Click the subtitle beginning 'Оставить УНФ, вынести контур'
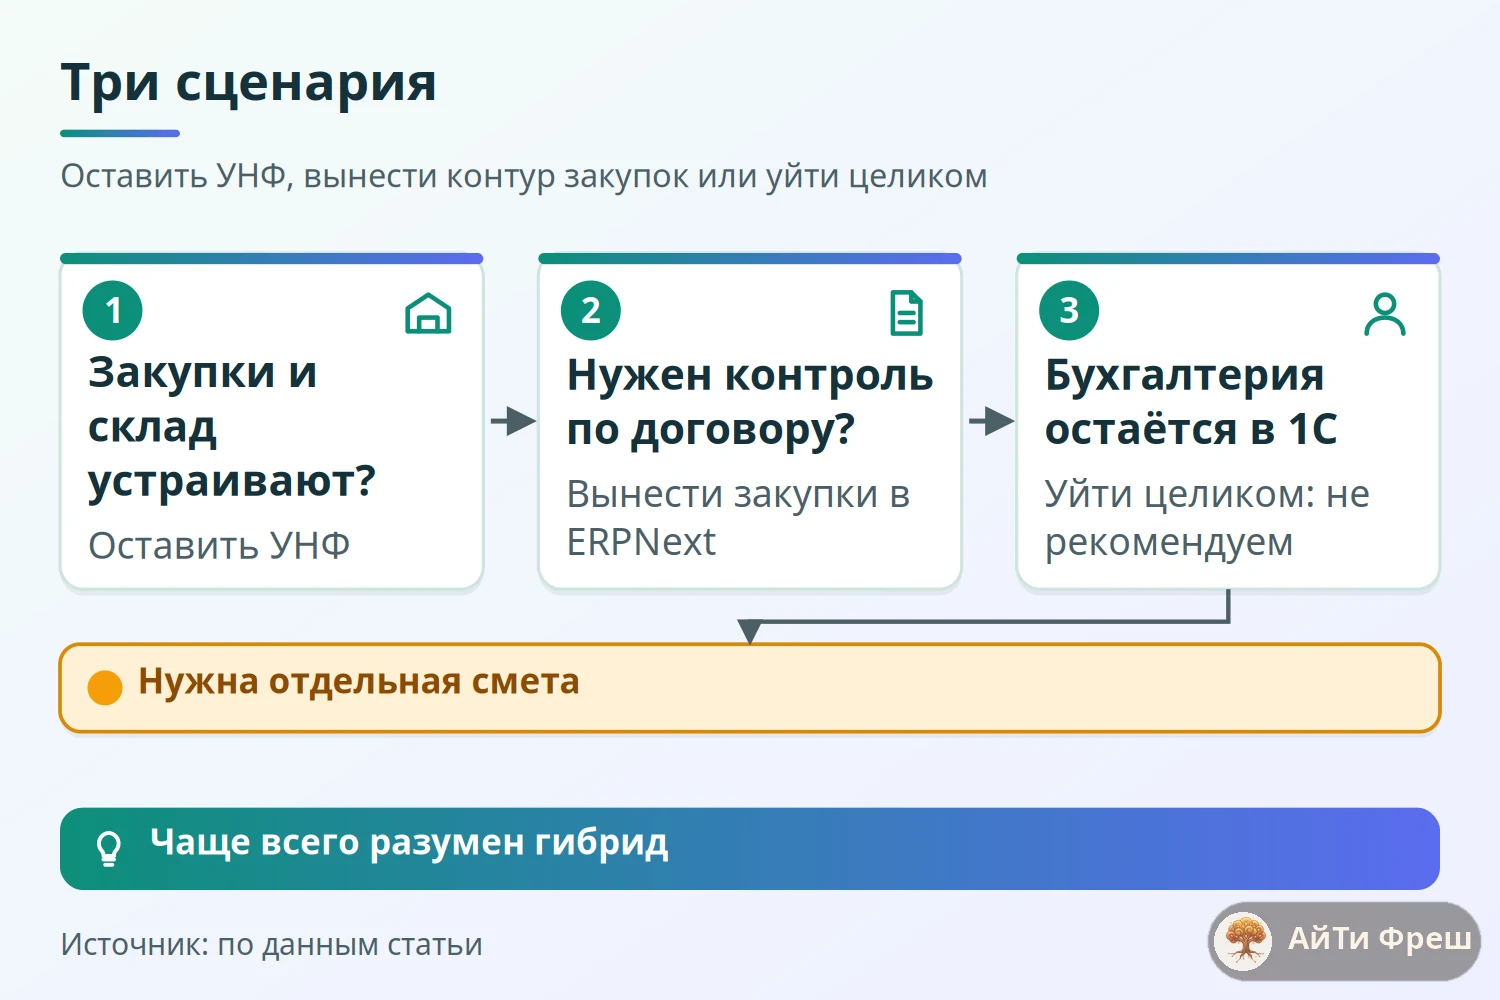 tap(524, 177)
